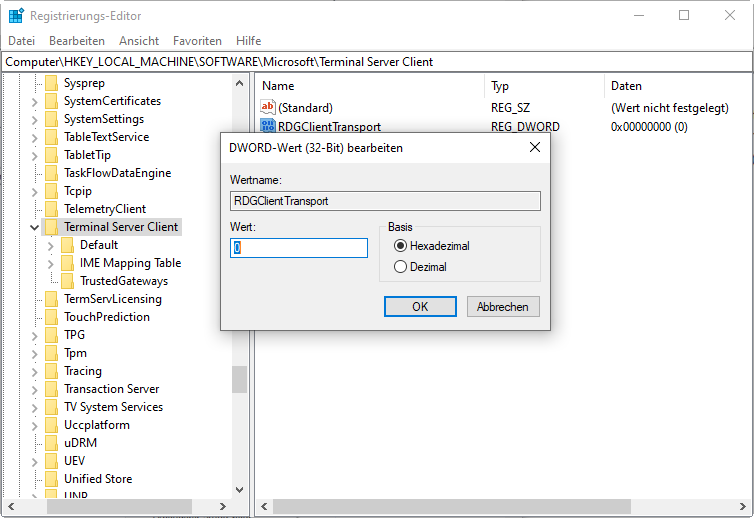Click the Unified Store folder icon

click(x=52, y=479)
